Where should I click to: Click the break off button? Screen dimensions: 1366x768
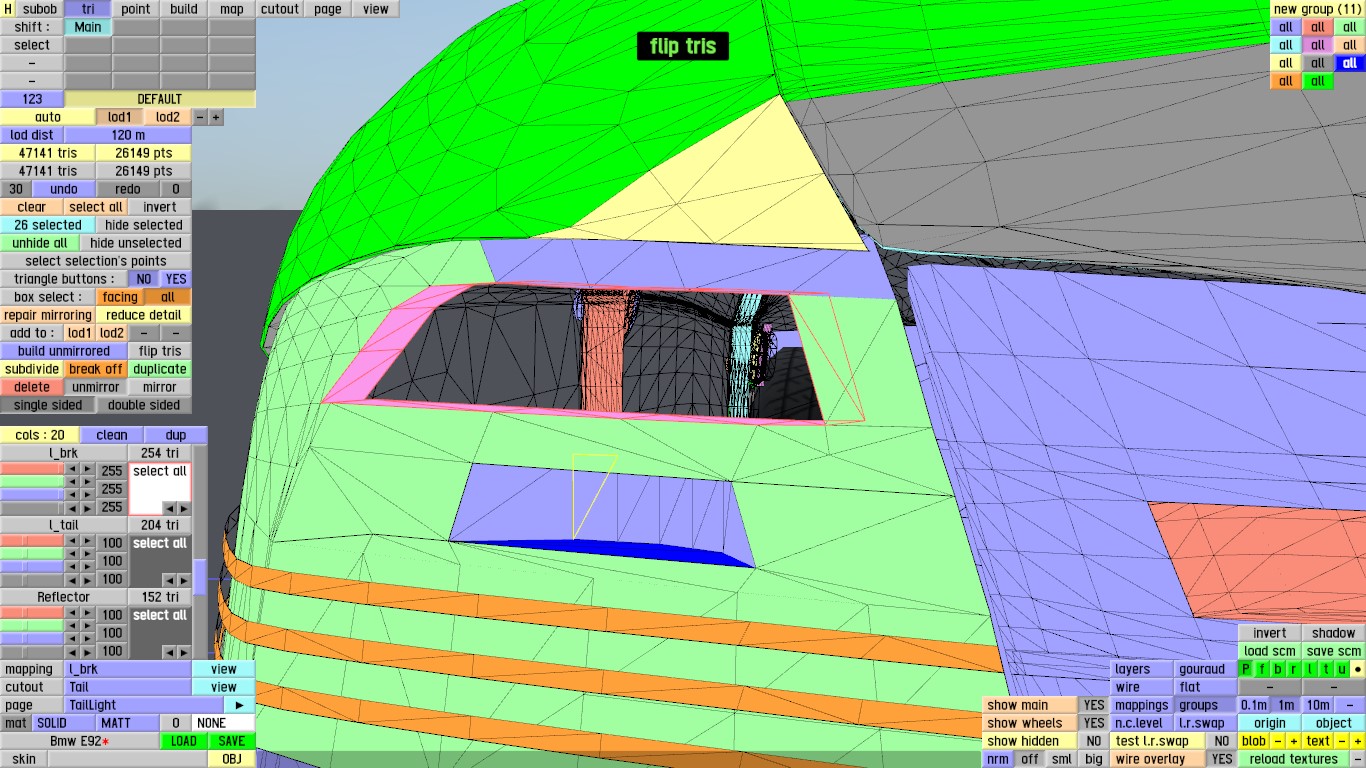pos(96,369)
